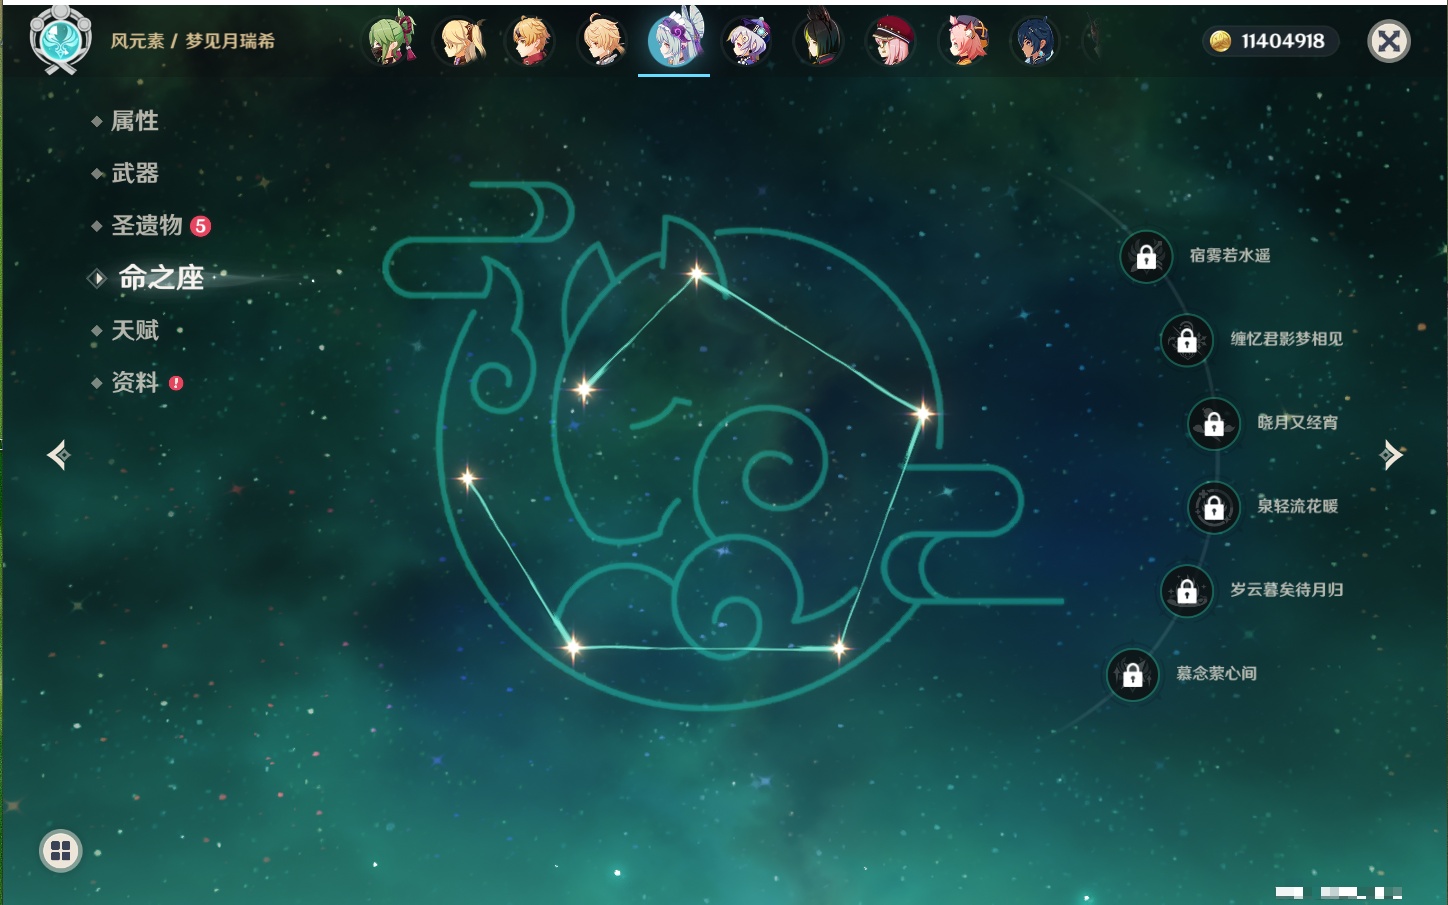Select the red-beret pink-haired character portrait

pyautogui.click(x=890, y=41)
